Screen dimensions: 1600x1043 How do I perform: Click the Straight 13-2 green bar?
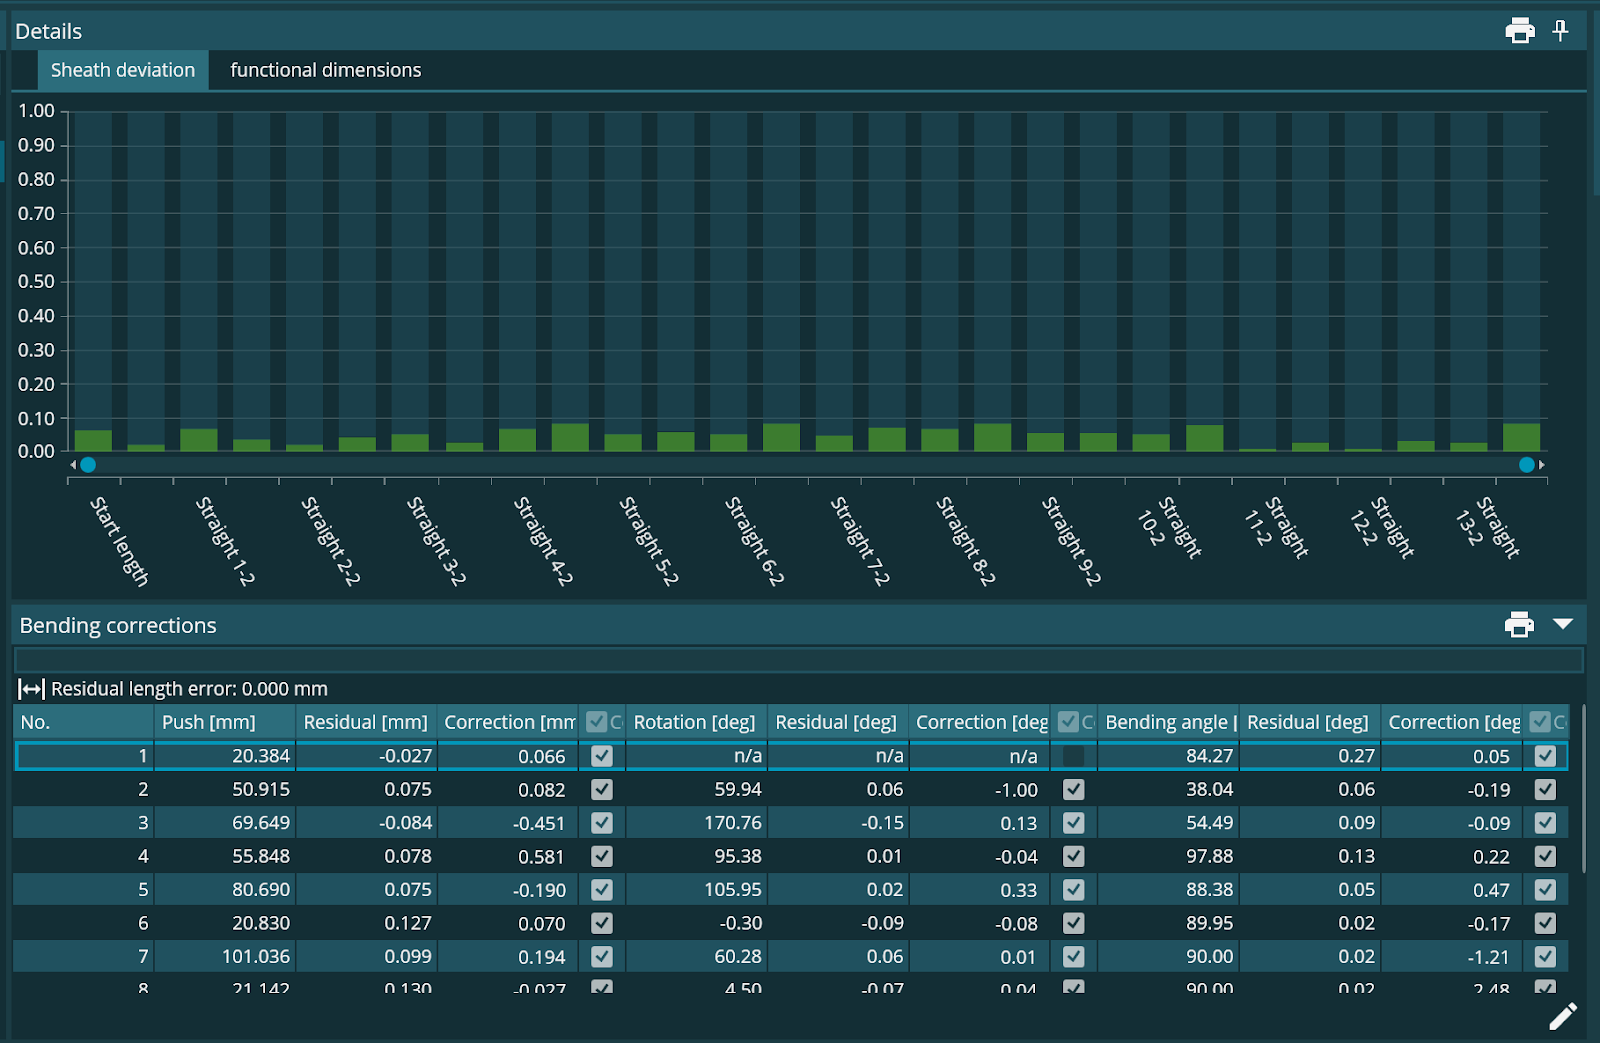click(1521, 437)
